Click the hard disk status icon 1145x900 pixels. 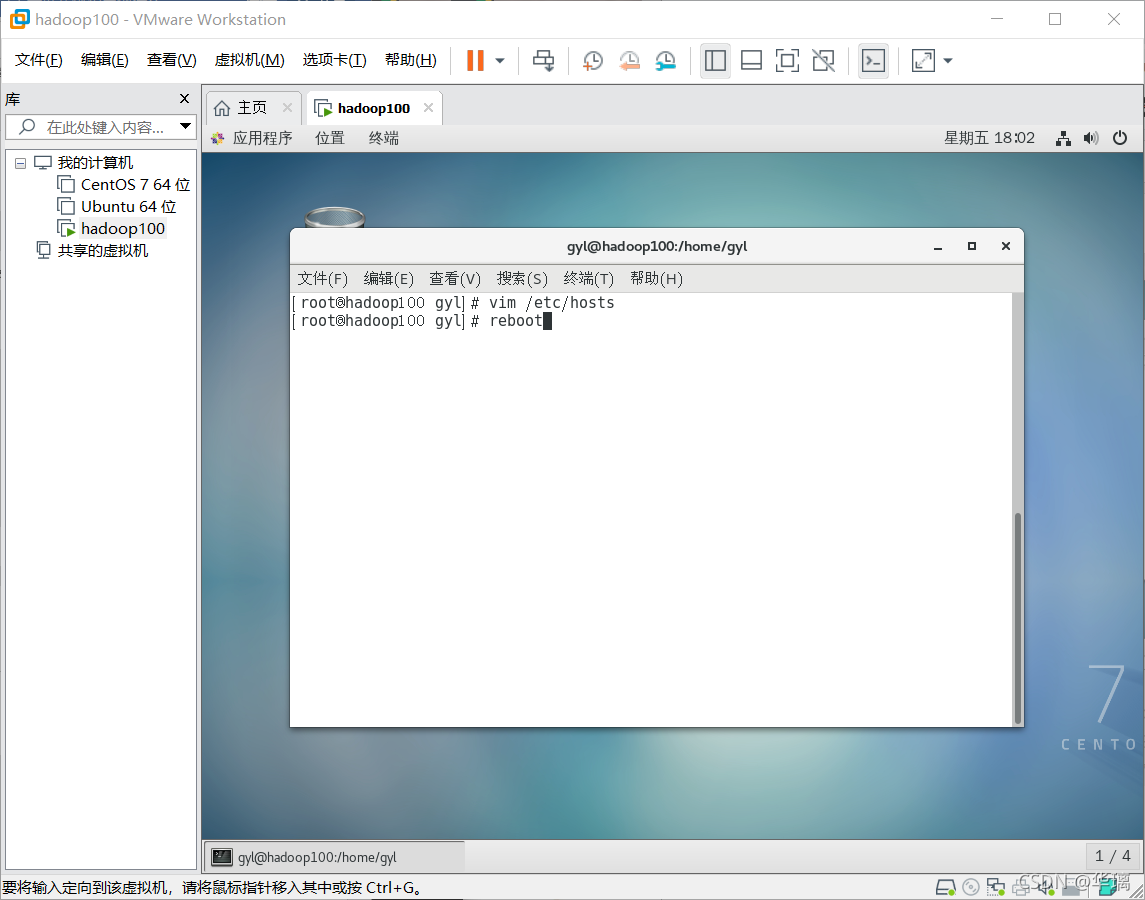coord(946,887)
